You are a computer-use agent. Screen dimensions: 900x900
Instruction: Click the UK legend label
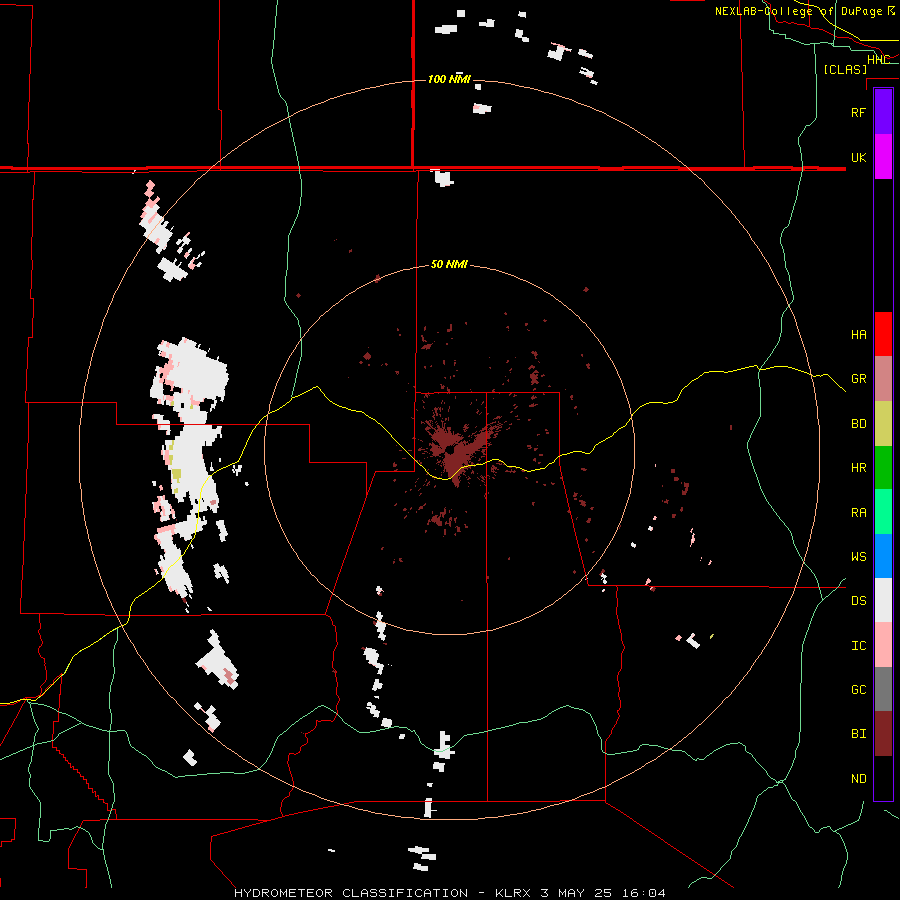tap(859, 157)
